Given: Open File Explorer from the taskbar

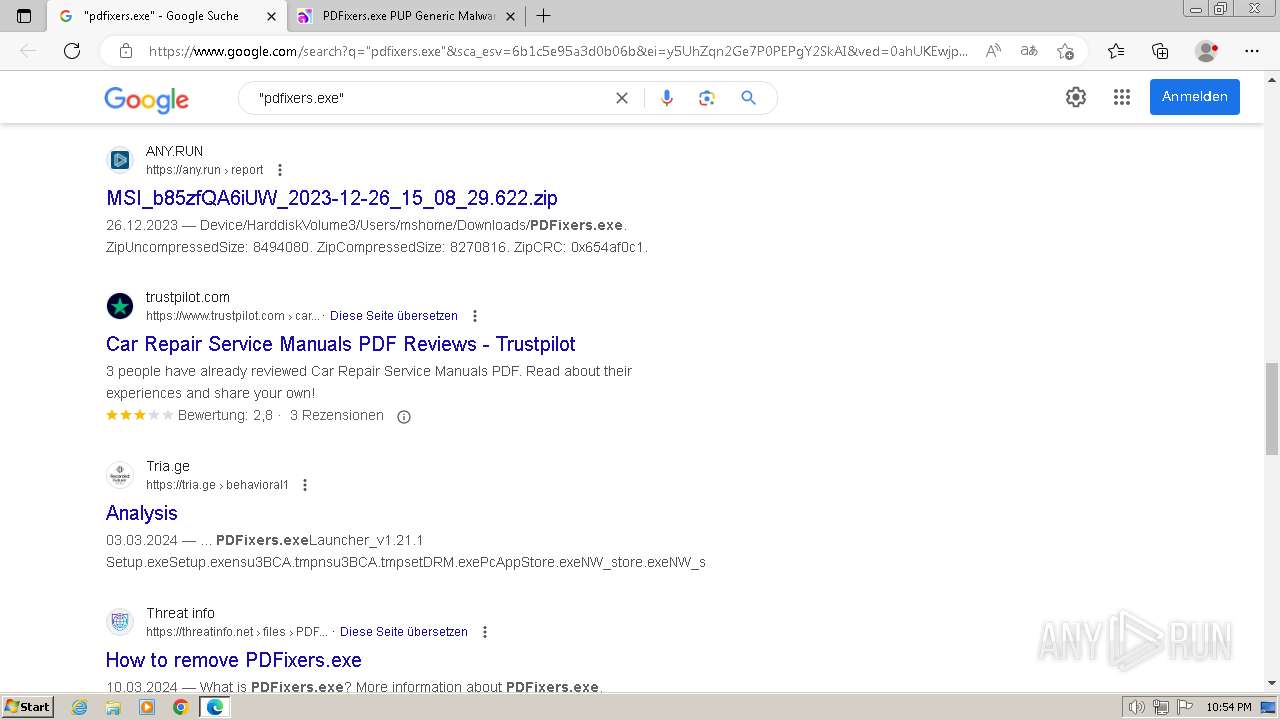Looking at the screenshot, I should (113, 707).
